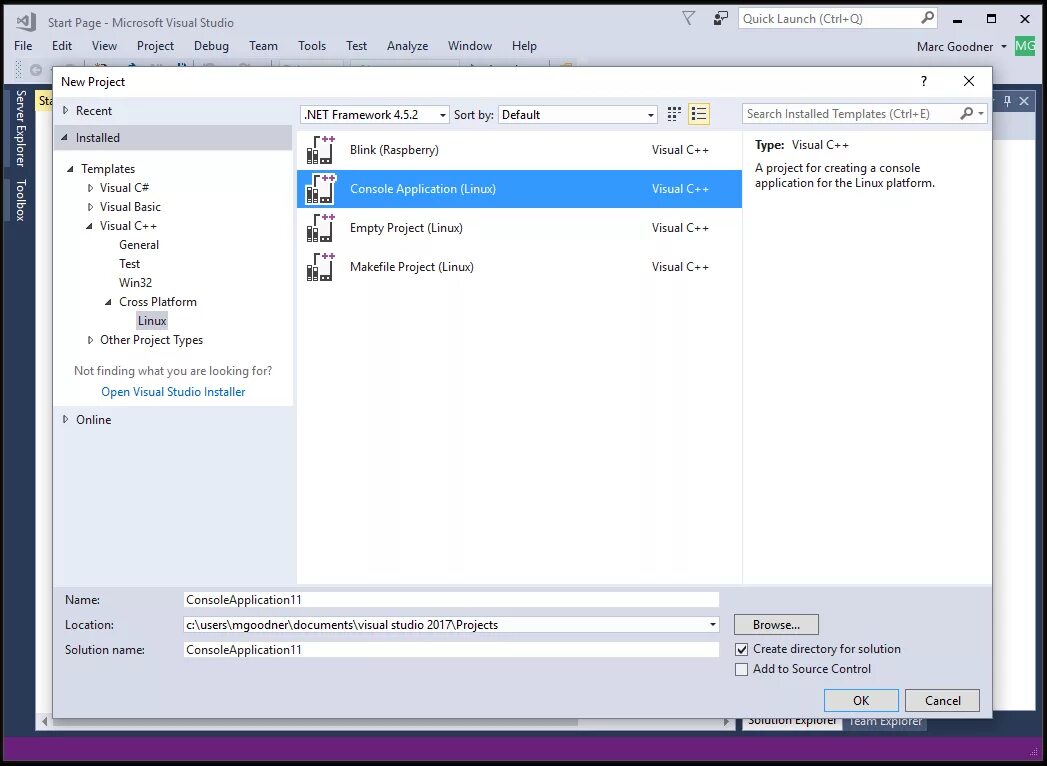Open the Help menu

[524, 46]
